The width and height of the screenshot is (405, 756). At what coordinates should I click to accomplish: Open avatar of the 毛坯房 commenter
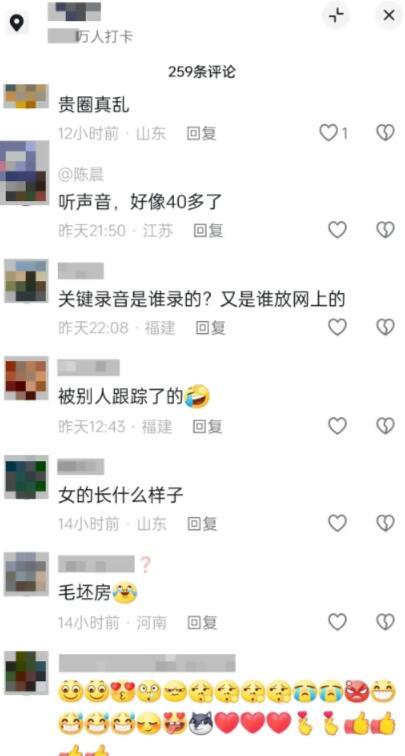click(x=27, y=572)
